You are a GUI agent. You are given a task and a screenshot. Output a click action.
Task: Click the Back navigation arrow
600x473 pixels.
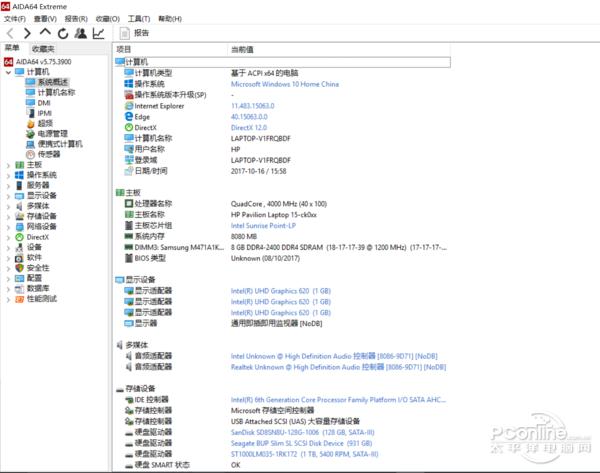click(x=10, y=34)
